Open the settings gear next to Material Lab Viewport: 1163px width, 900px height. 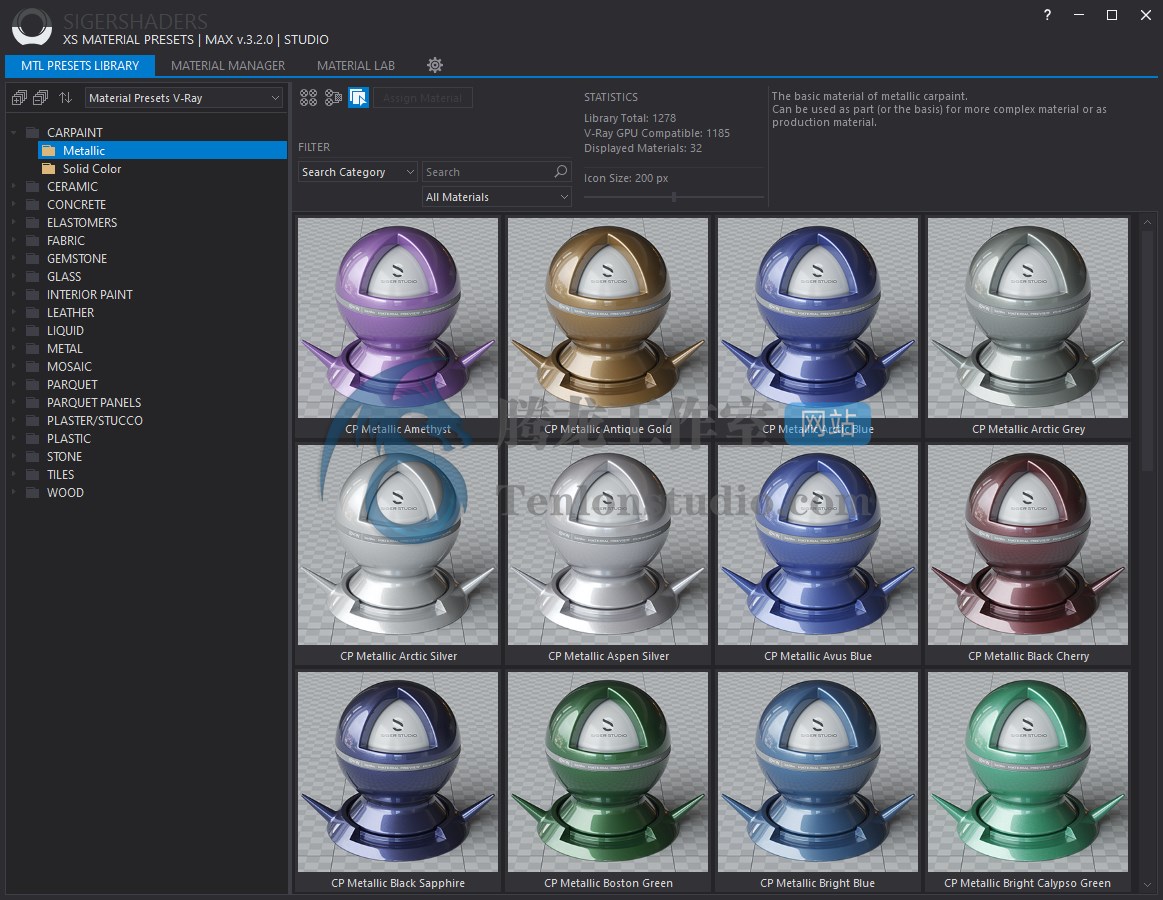point(435,65)
